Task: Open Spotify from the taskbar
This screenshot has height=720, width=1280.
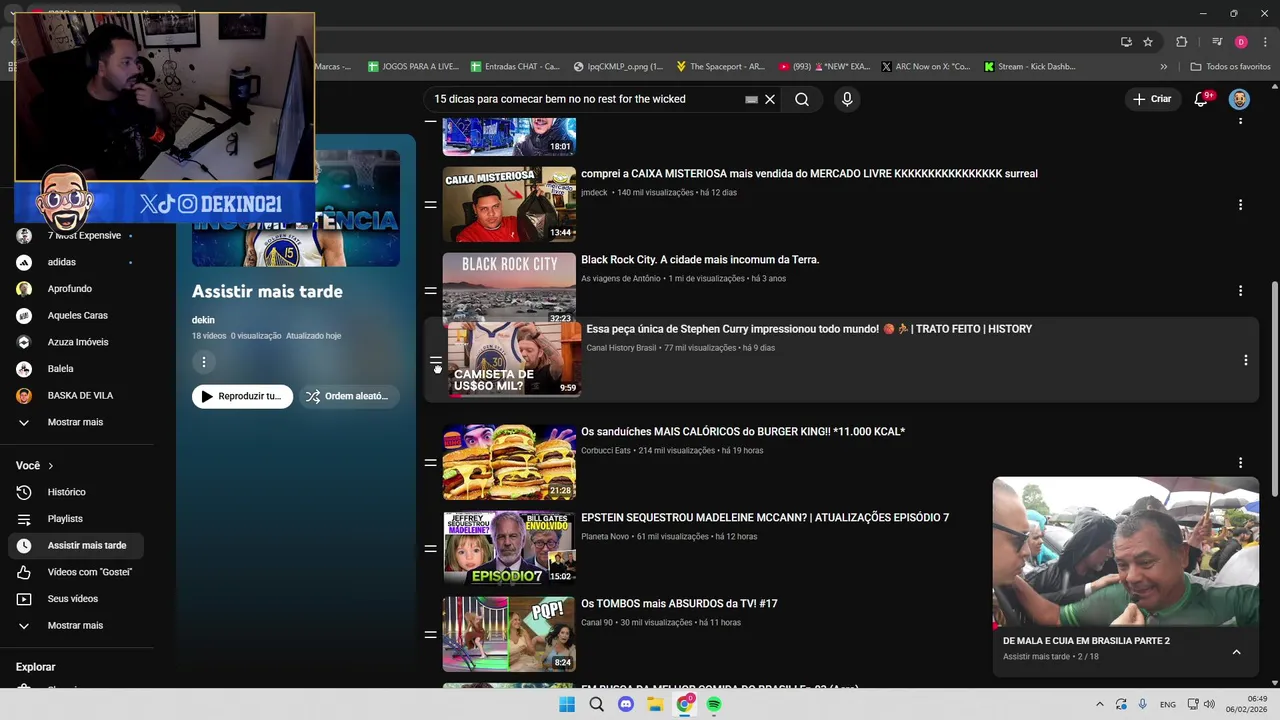Action: 714,704
